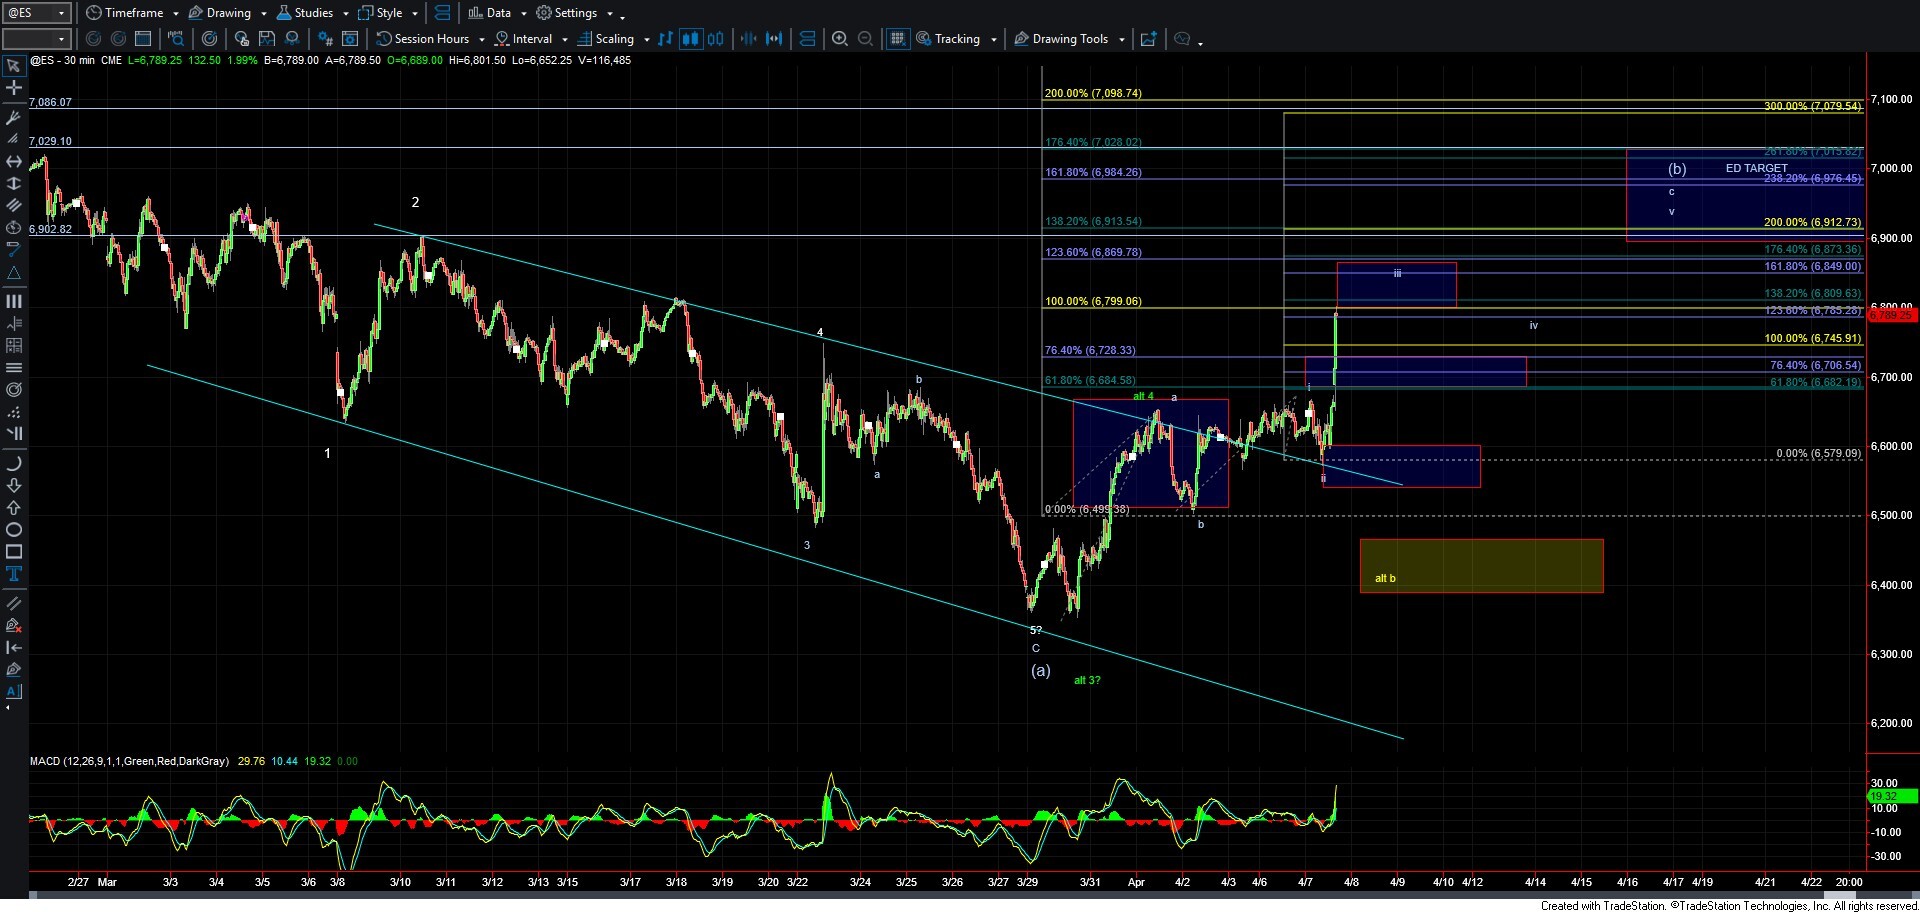The height and width of the screenshot is (912, 1920).
Task: Select the triangle drawing tool
Action: (x=14, y=273)
